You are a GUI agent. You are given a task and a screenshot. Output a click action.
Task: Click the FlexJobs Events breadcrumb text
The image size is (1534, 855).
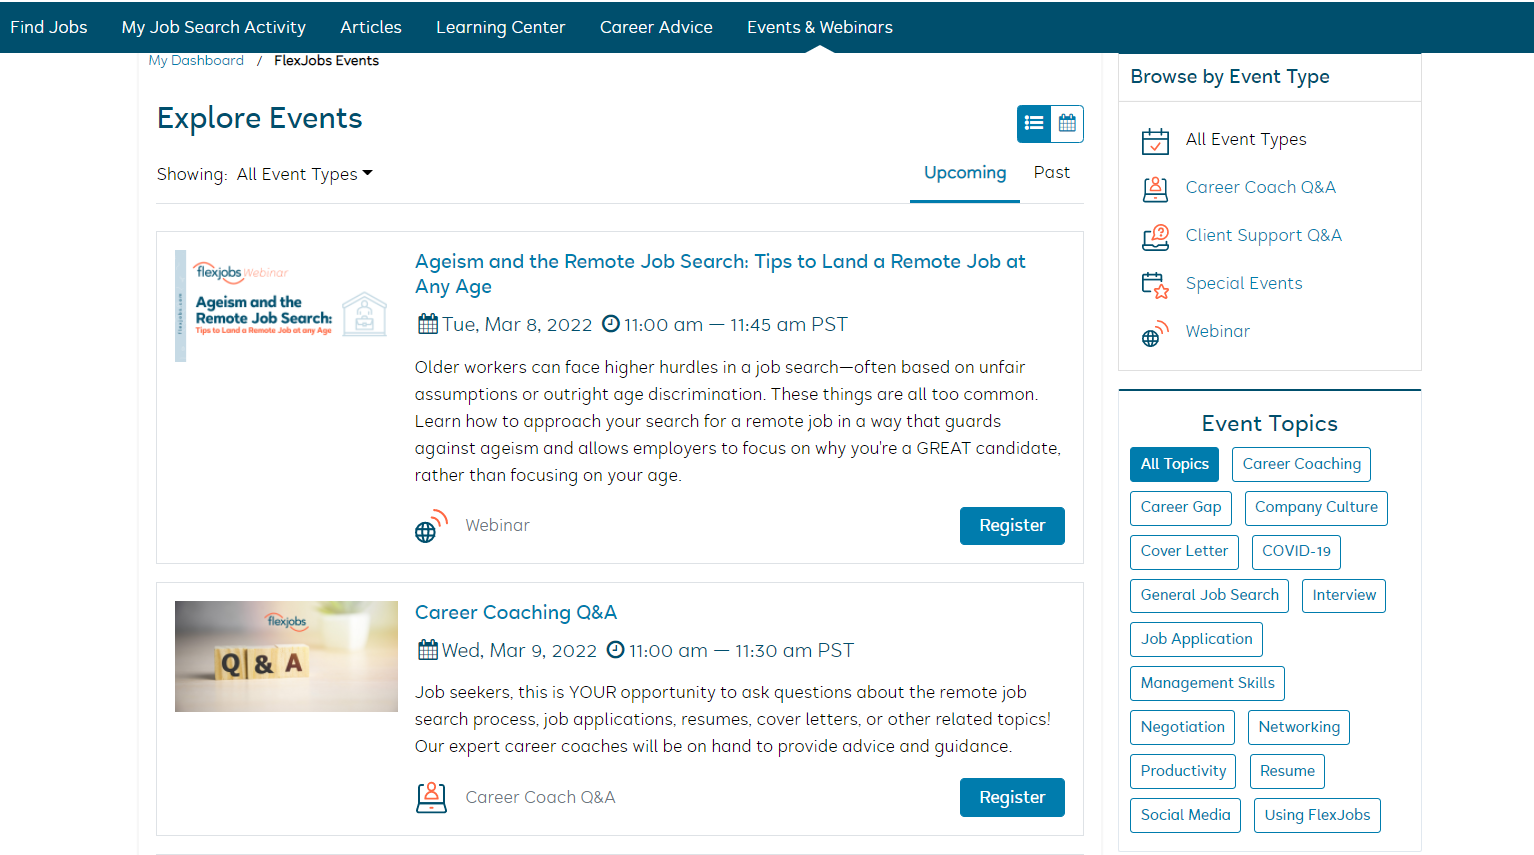326,60
